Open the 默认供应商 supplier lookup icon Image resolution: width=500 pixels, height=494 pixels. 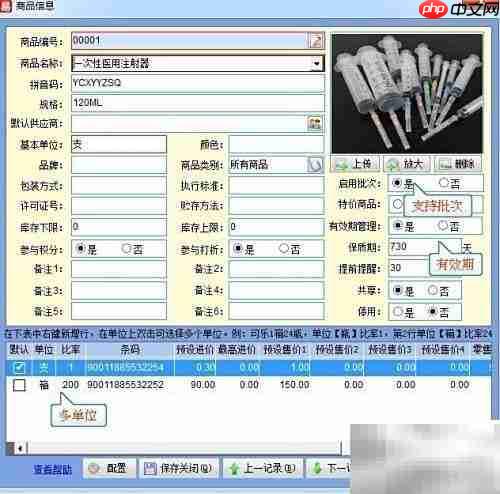[x=314, y=123]
